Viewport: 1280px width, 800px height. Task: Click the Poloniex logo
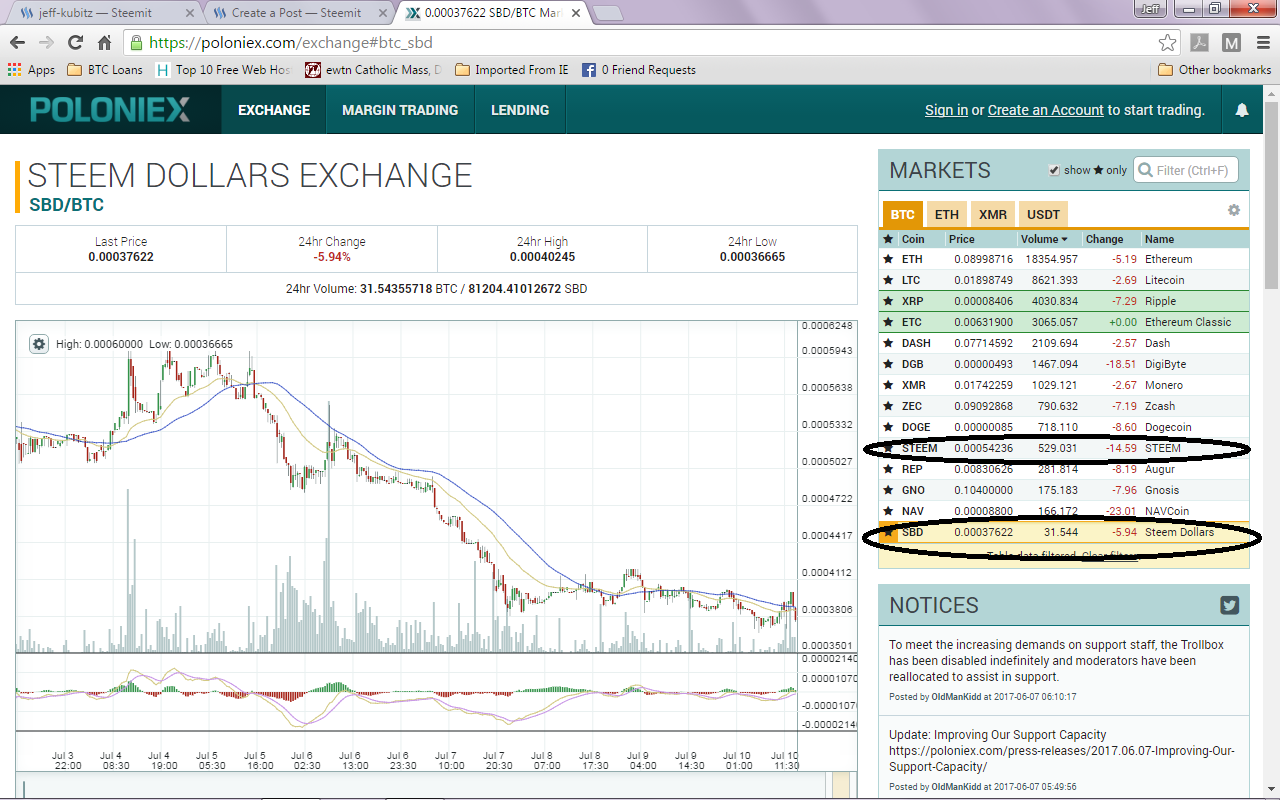tap(110, 110)
